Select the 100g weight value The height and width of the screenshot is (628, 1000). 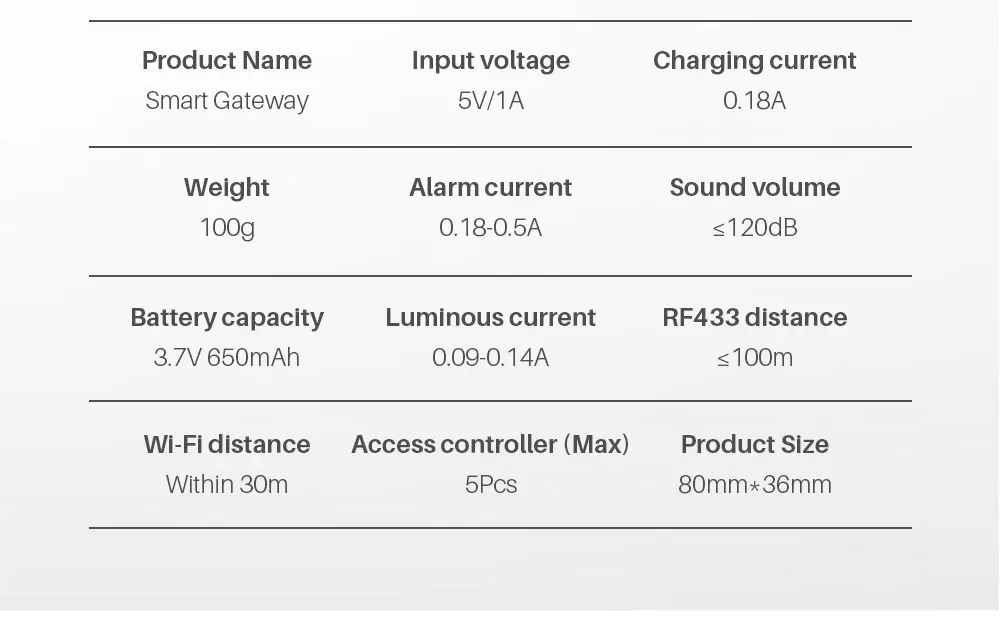pyautogui.click(x=227, y=228)
